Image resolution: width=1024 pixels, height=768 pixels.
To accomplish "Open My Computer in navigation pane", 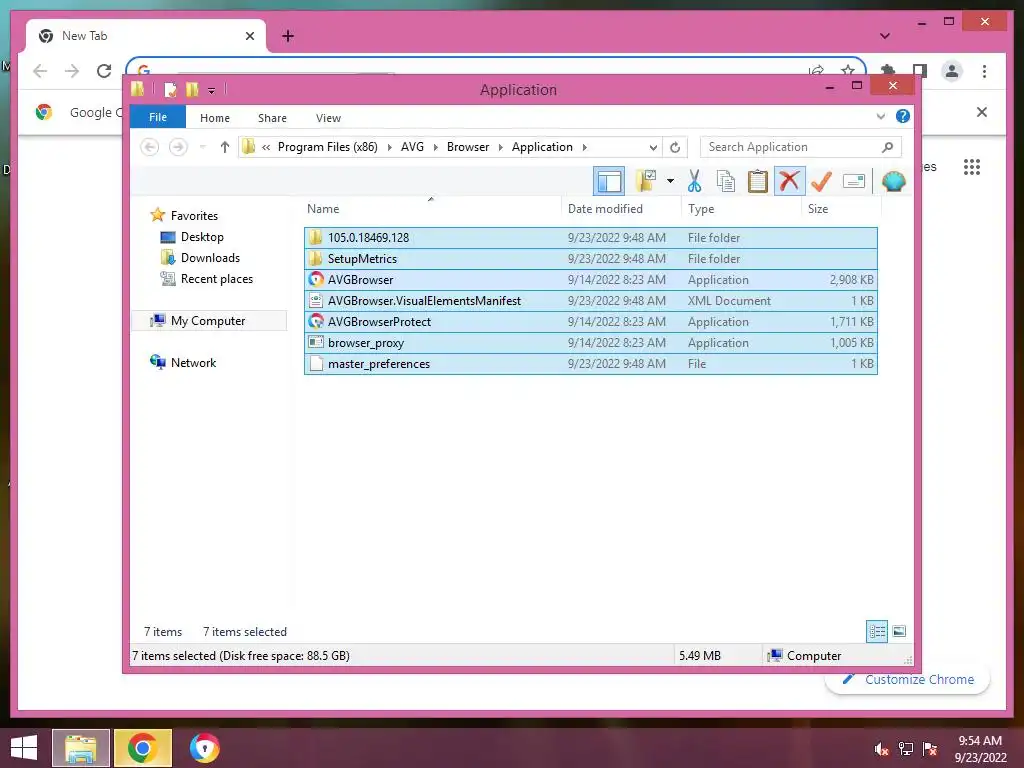I will (x=209, y=321).
